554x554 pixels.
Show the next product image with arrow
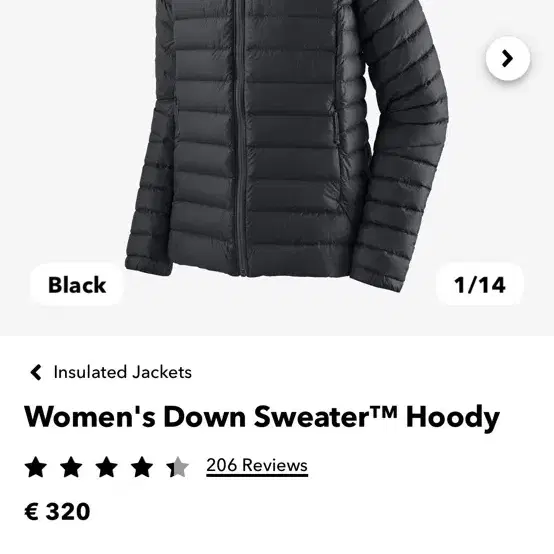tap(508, 58)
